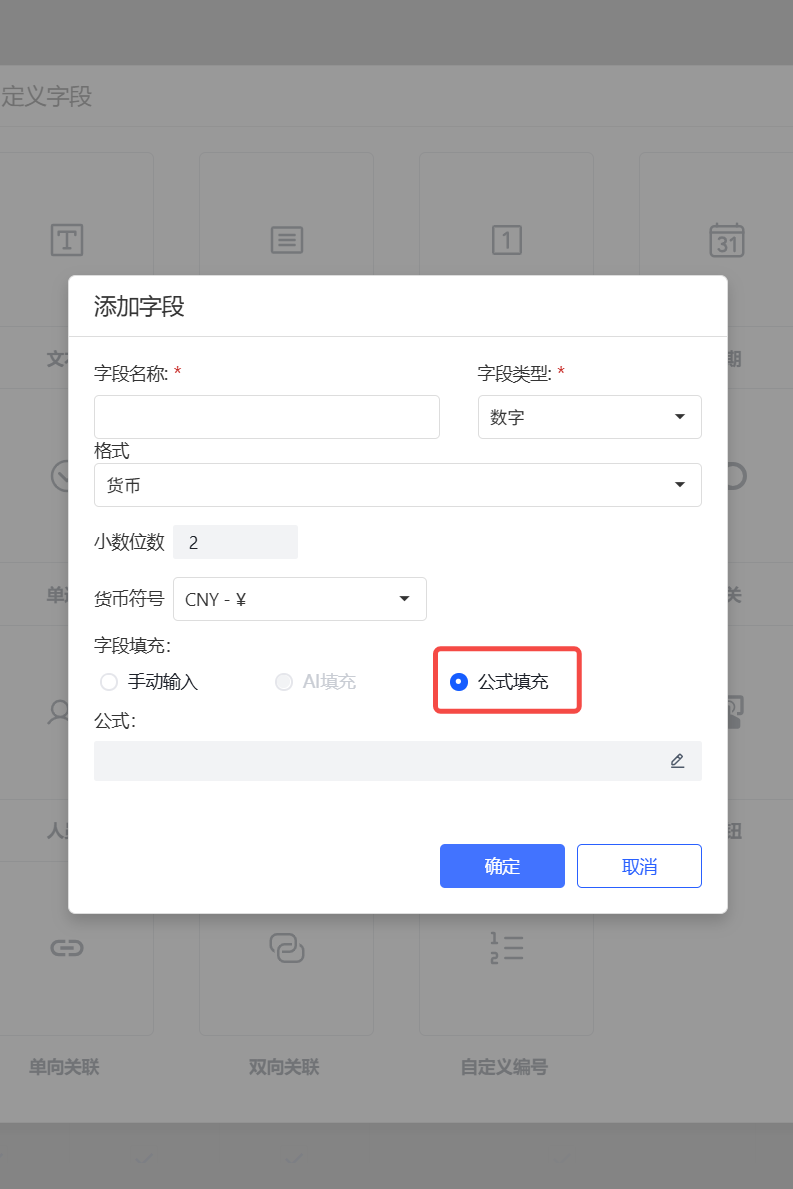Focus the 字段名称 text input
This screenshot has width=793, height=1189.
pyautogui.click(x=267, y=417)
